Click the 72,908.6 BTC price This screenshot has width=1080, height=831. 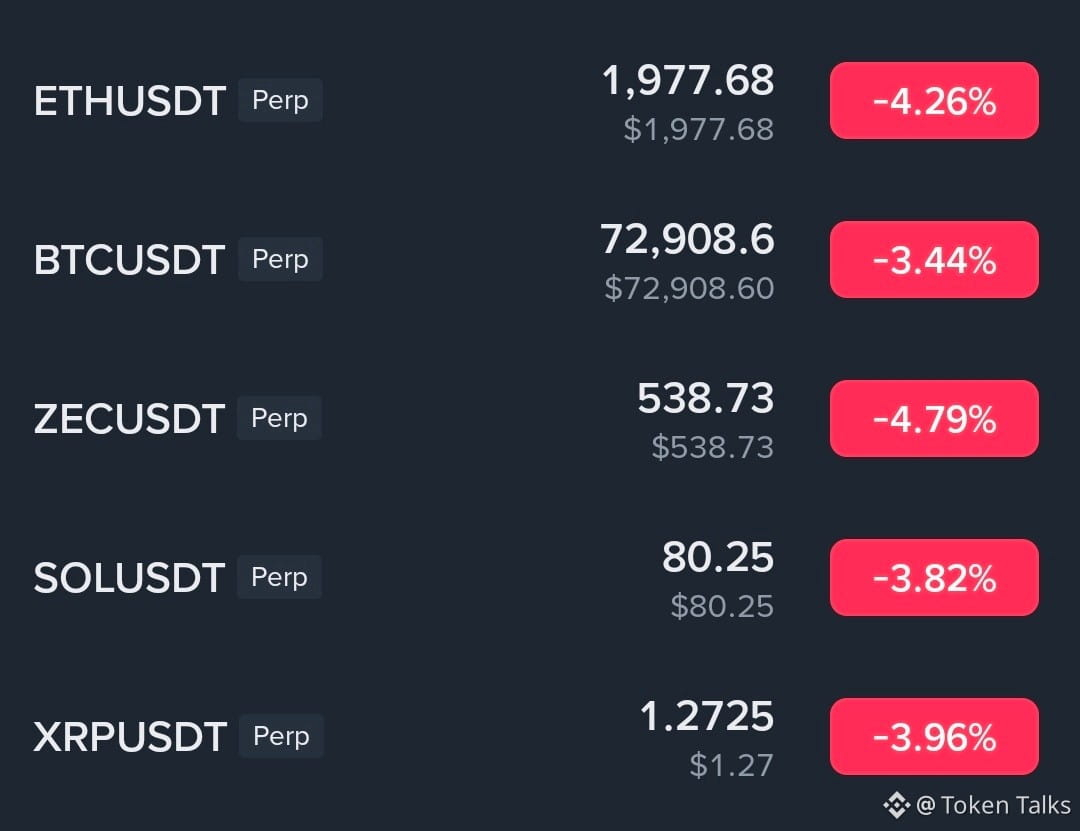pos(687,240)
